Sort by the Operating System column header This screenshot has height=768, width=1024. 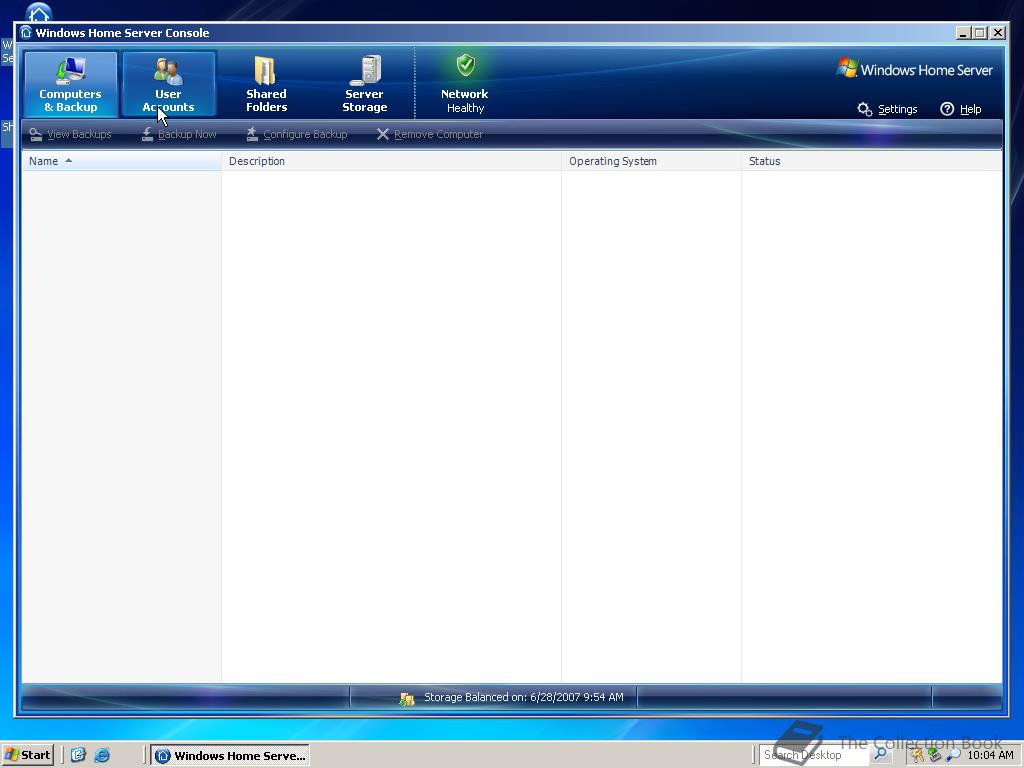(x=651, y=161)
